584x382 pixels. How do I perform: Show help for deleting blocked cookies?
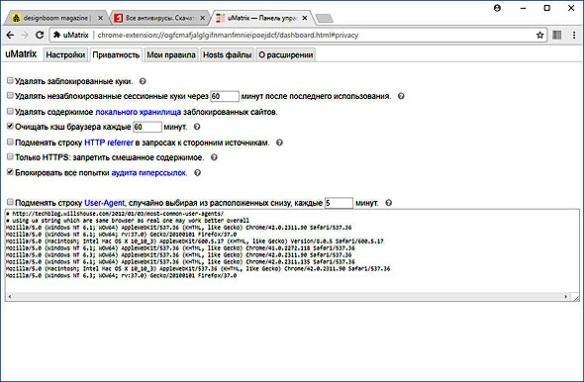click(x=142, y=81)
